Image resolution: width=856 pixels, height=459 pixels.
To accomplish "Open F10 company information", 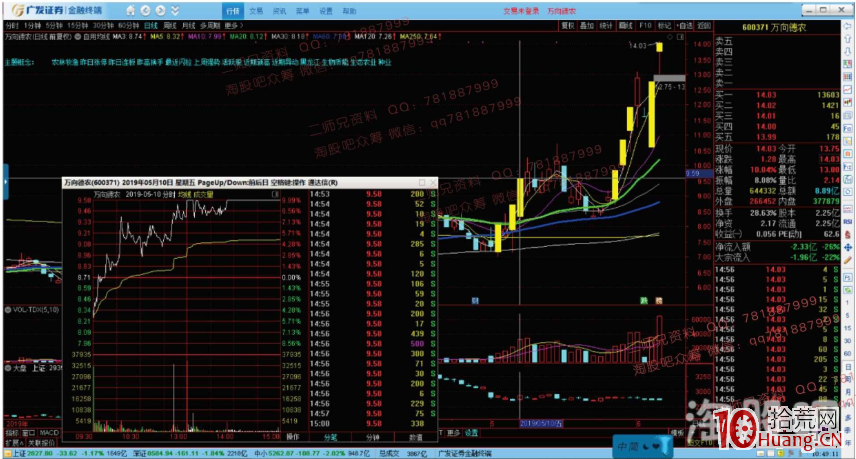I will pyautogui.click(x=645, y=26).
